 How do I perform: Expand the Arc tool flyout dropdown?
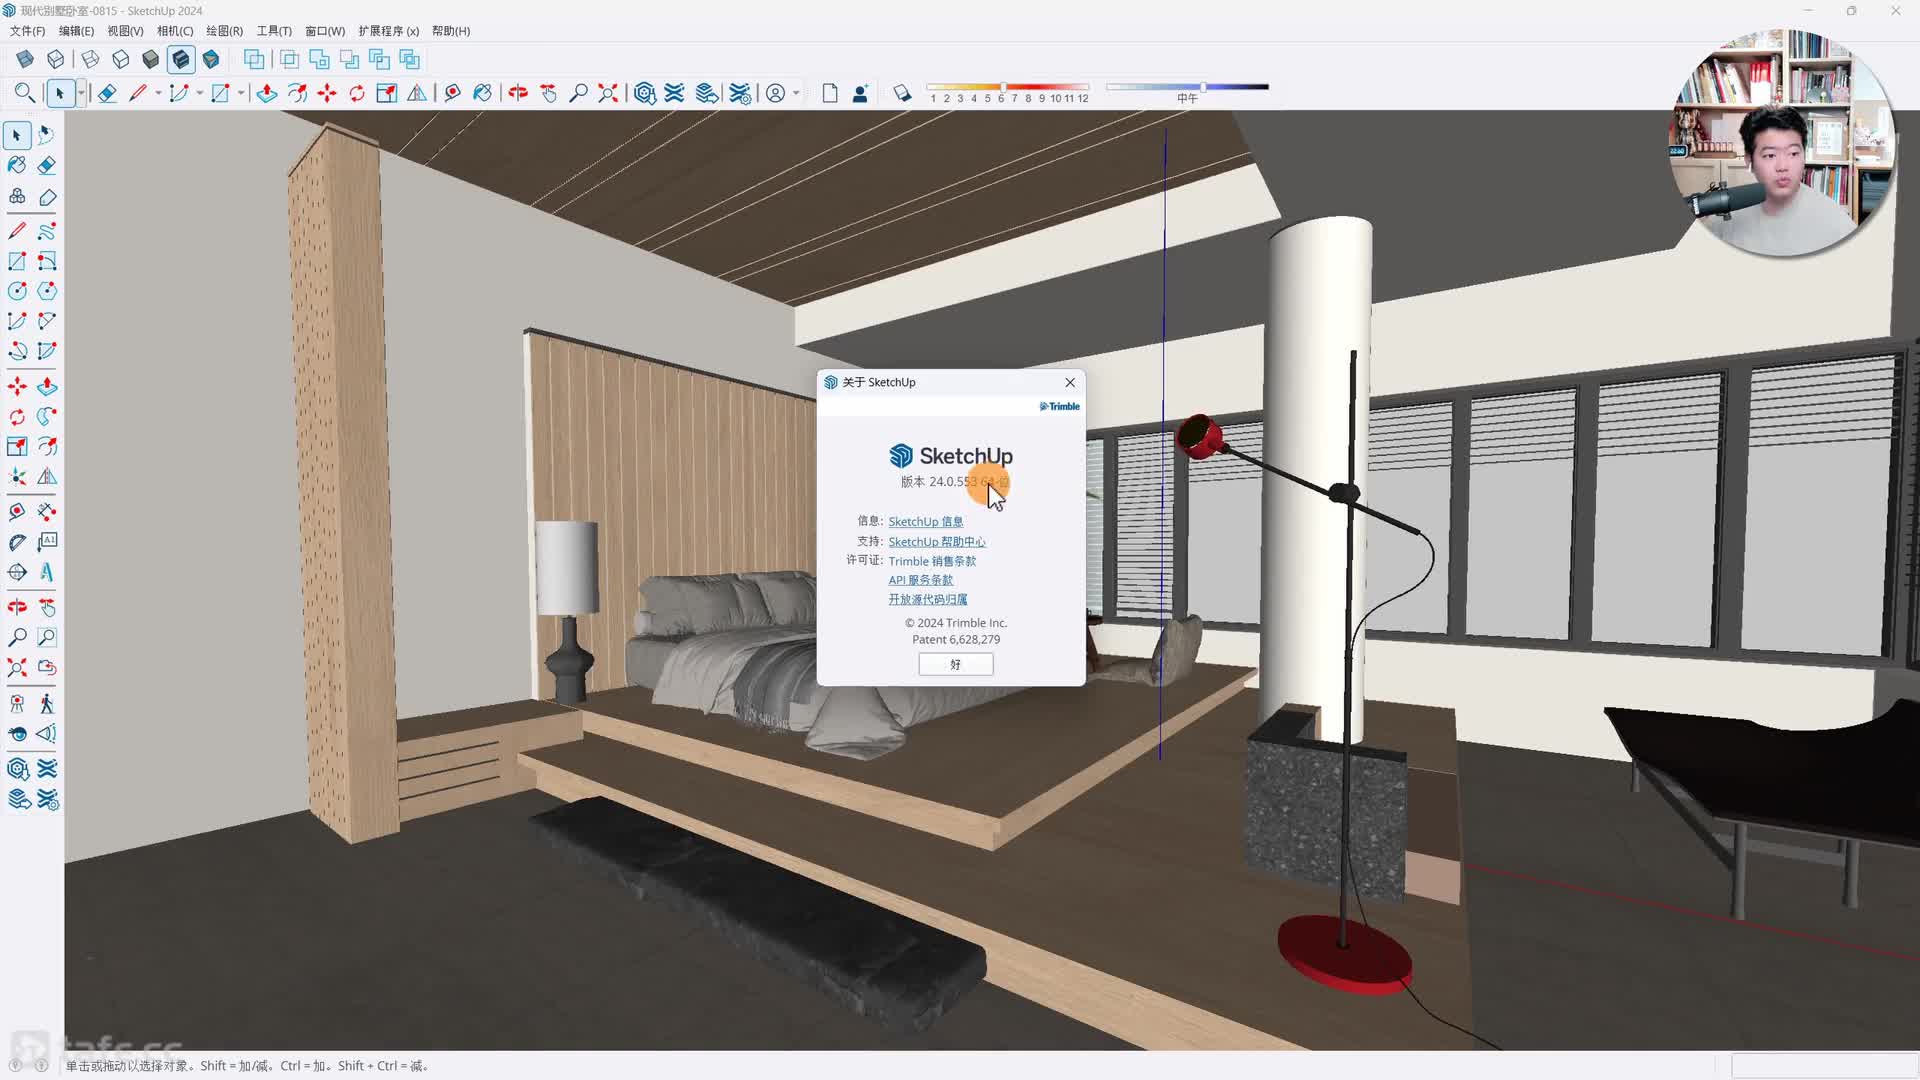coord(200,93)
